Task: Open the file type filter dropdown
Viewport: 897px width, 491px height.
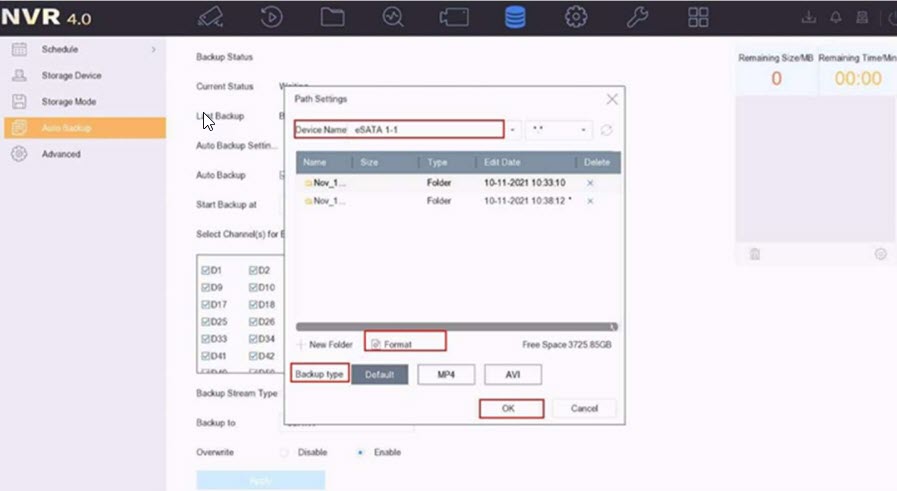Action: 558,130
